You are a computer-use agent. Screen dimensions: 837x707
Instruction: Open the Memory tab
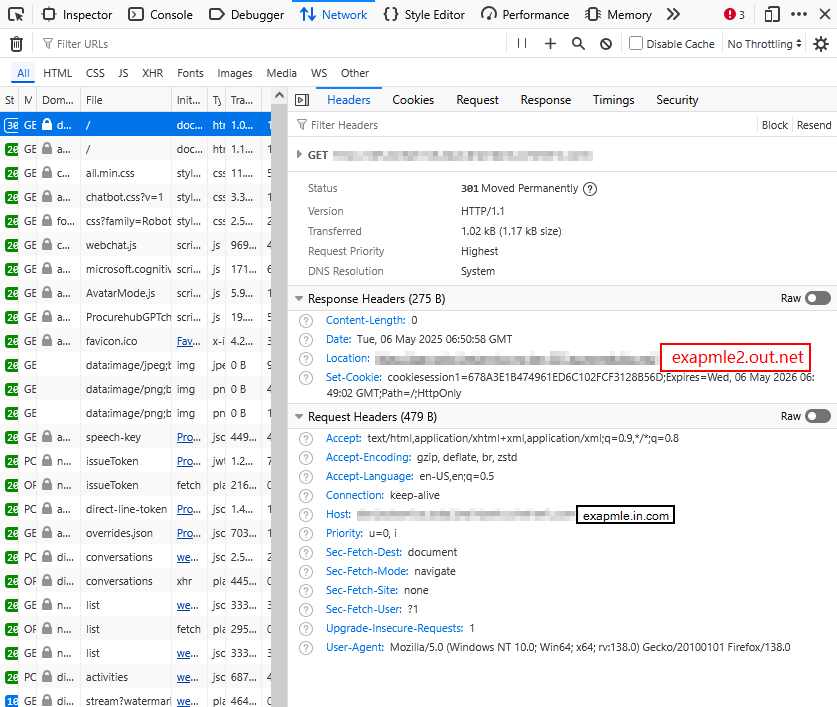[619, 14]
